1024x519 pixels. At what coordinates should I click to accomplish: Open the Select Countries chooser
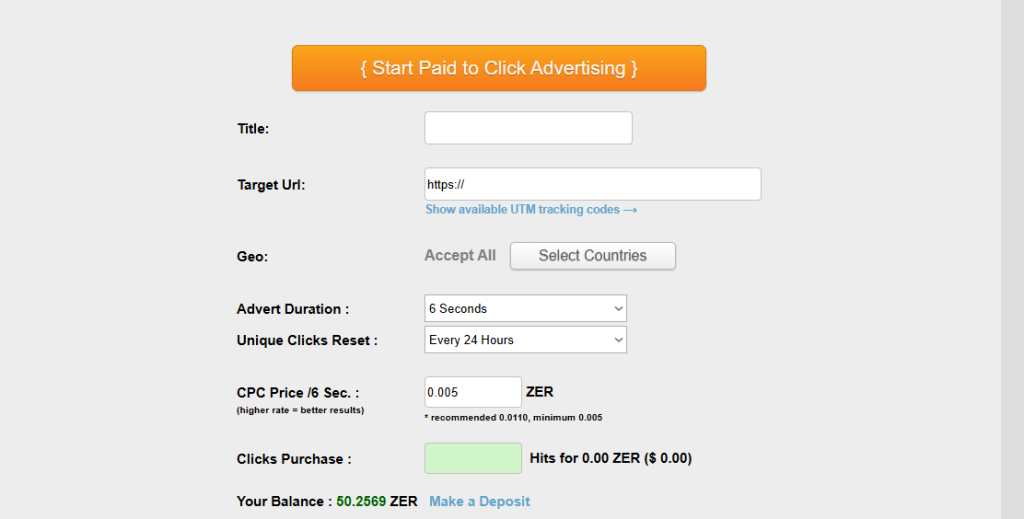[x=592, y=256]
